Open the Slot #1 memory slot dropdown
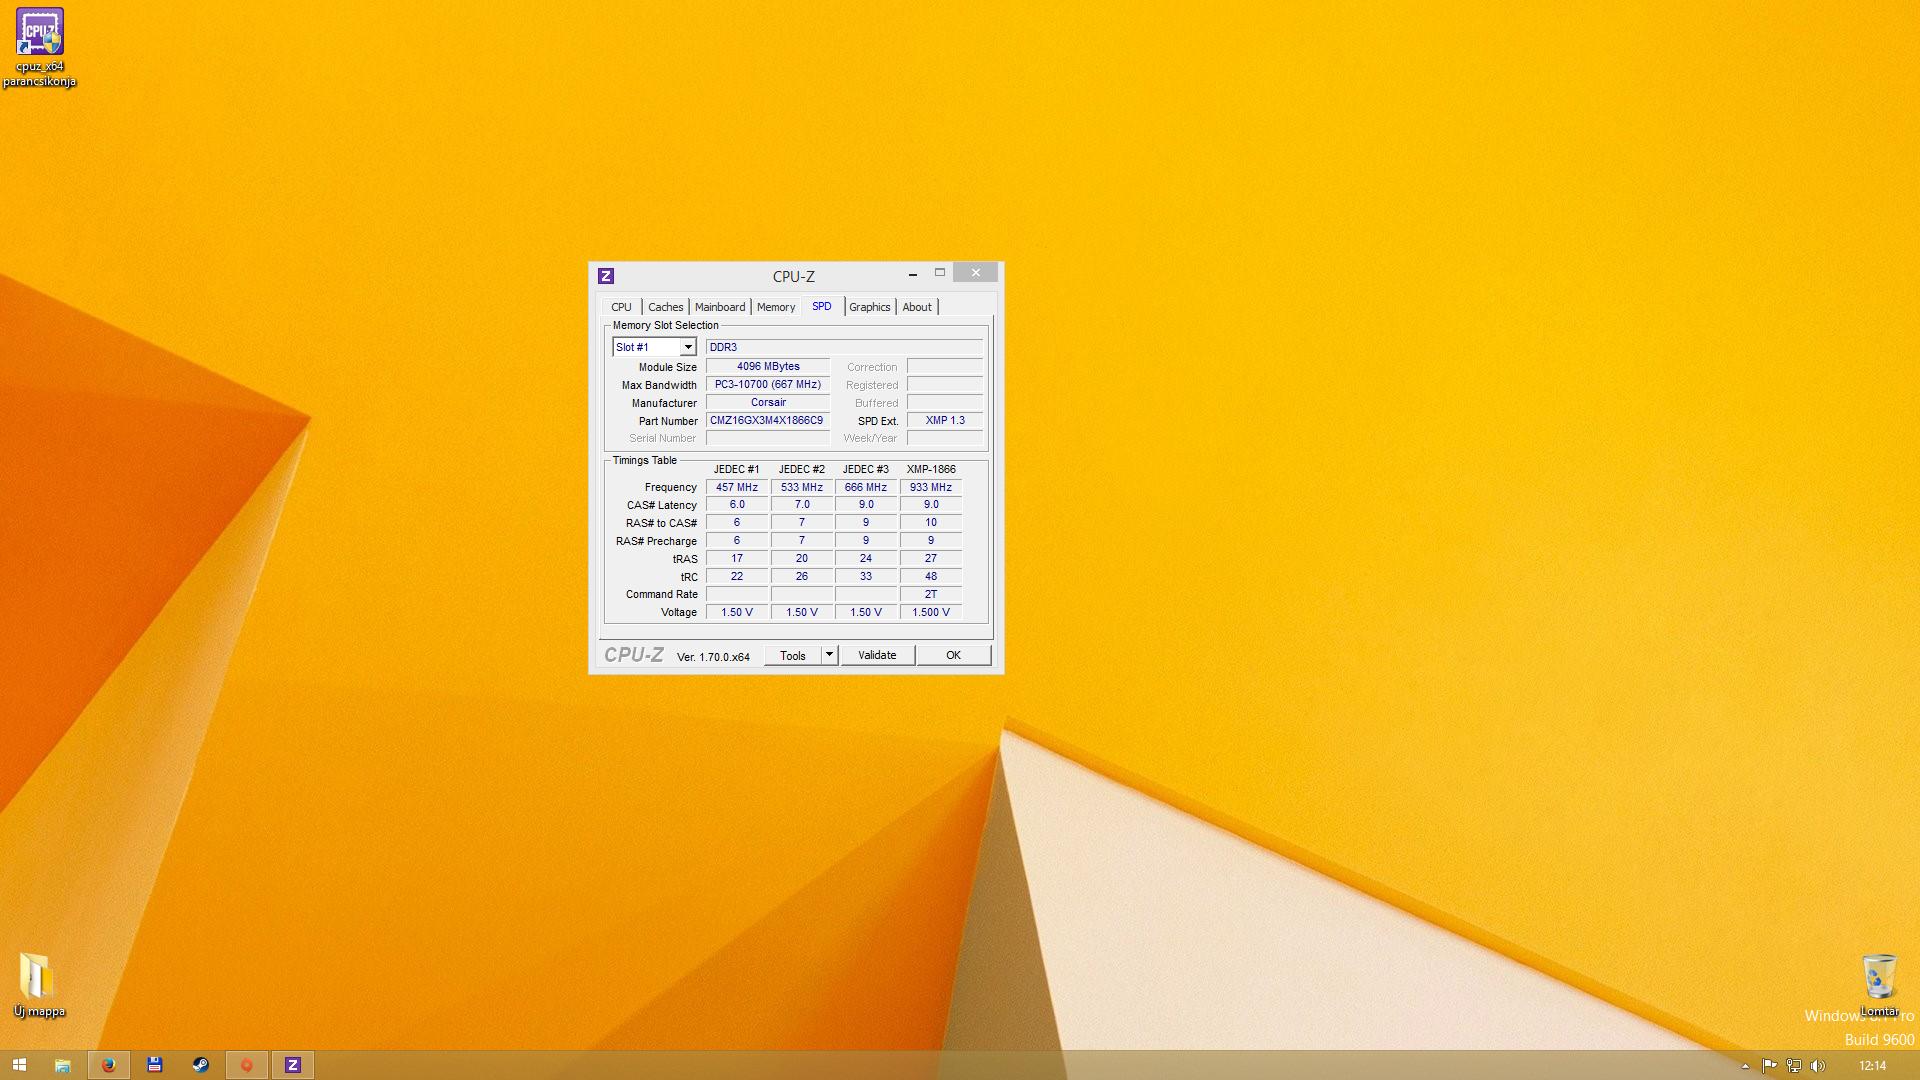The image size is (1920, 1080). click(x=654, y=347)
